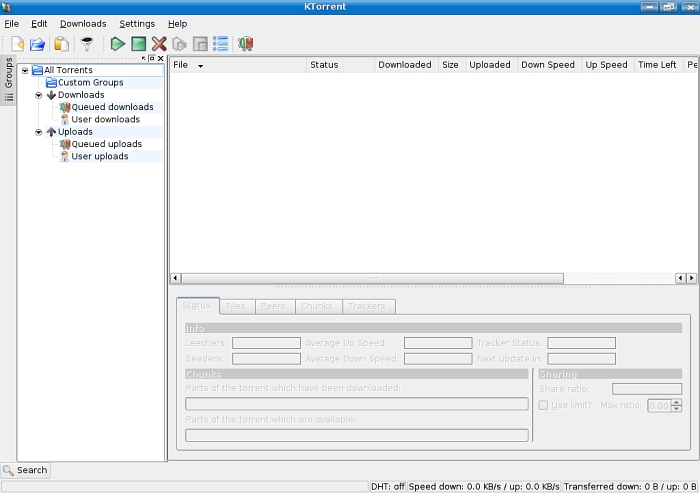Click the Tracker Status field

(x=582, y=343)
